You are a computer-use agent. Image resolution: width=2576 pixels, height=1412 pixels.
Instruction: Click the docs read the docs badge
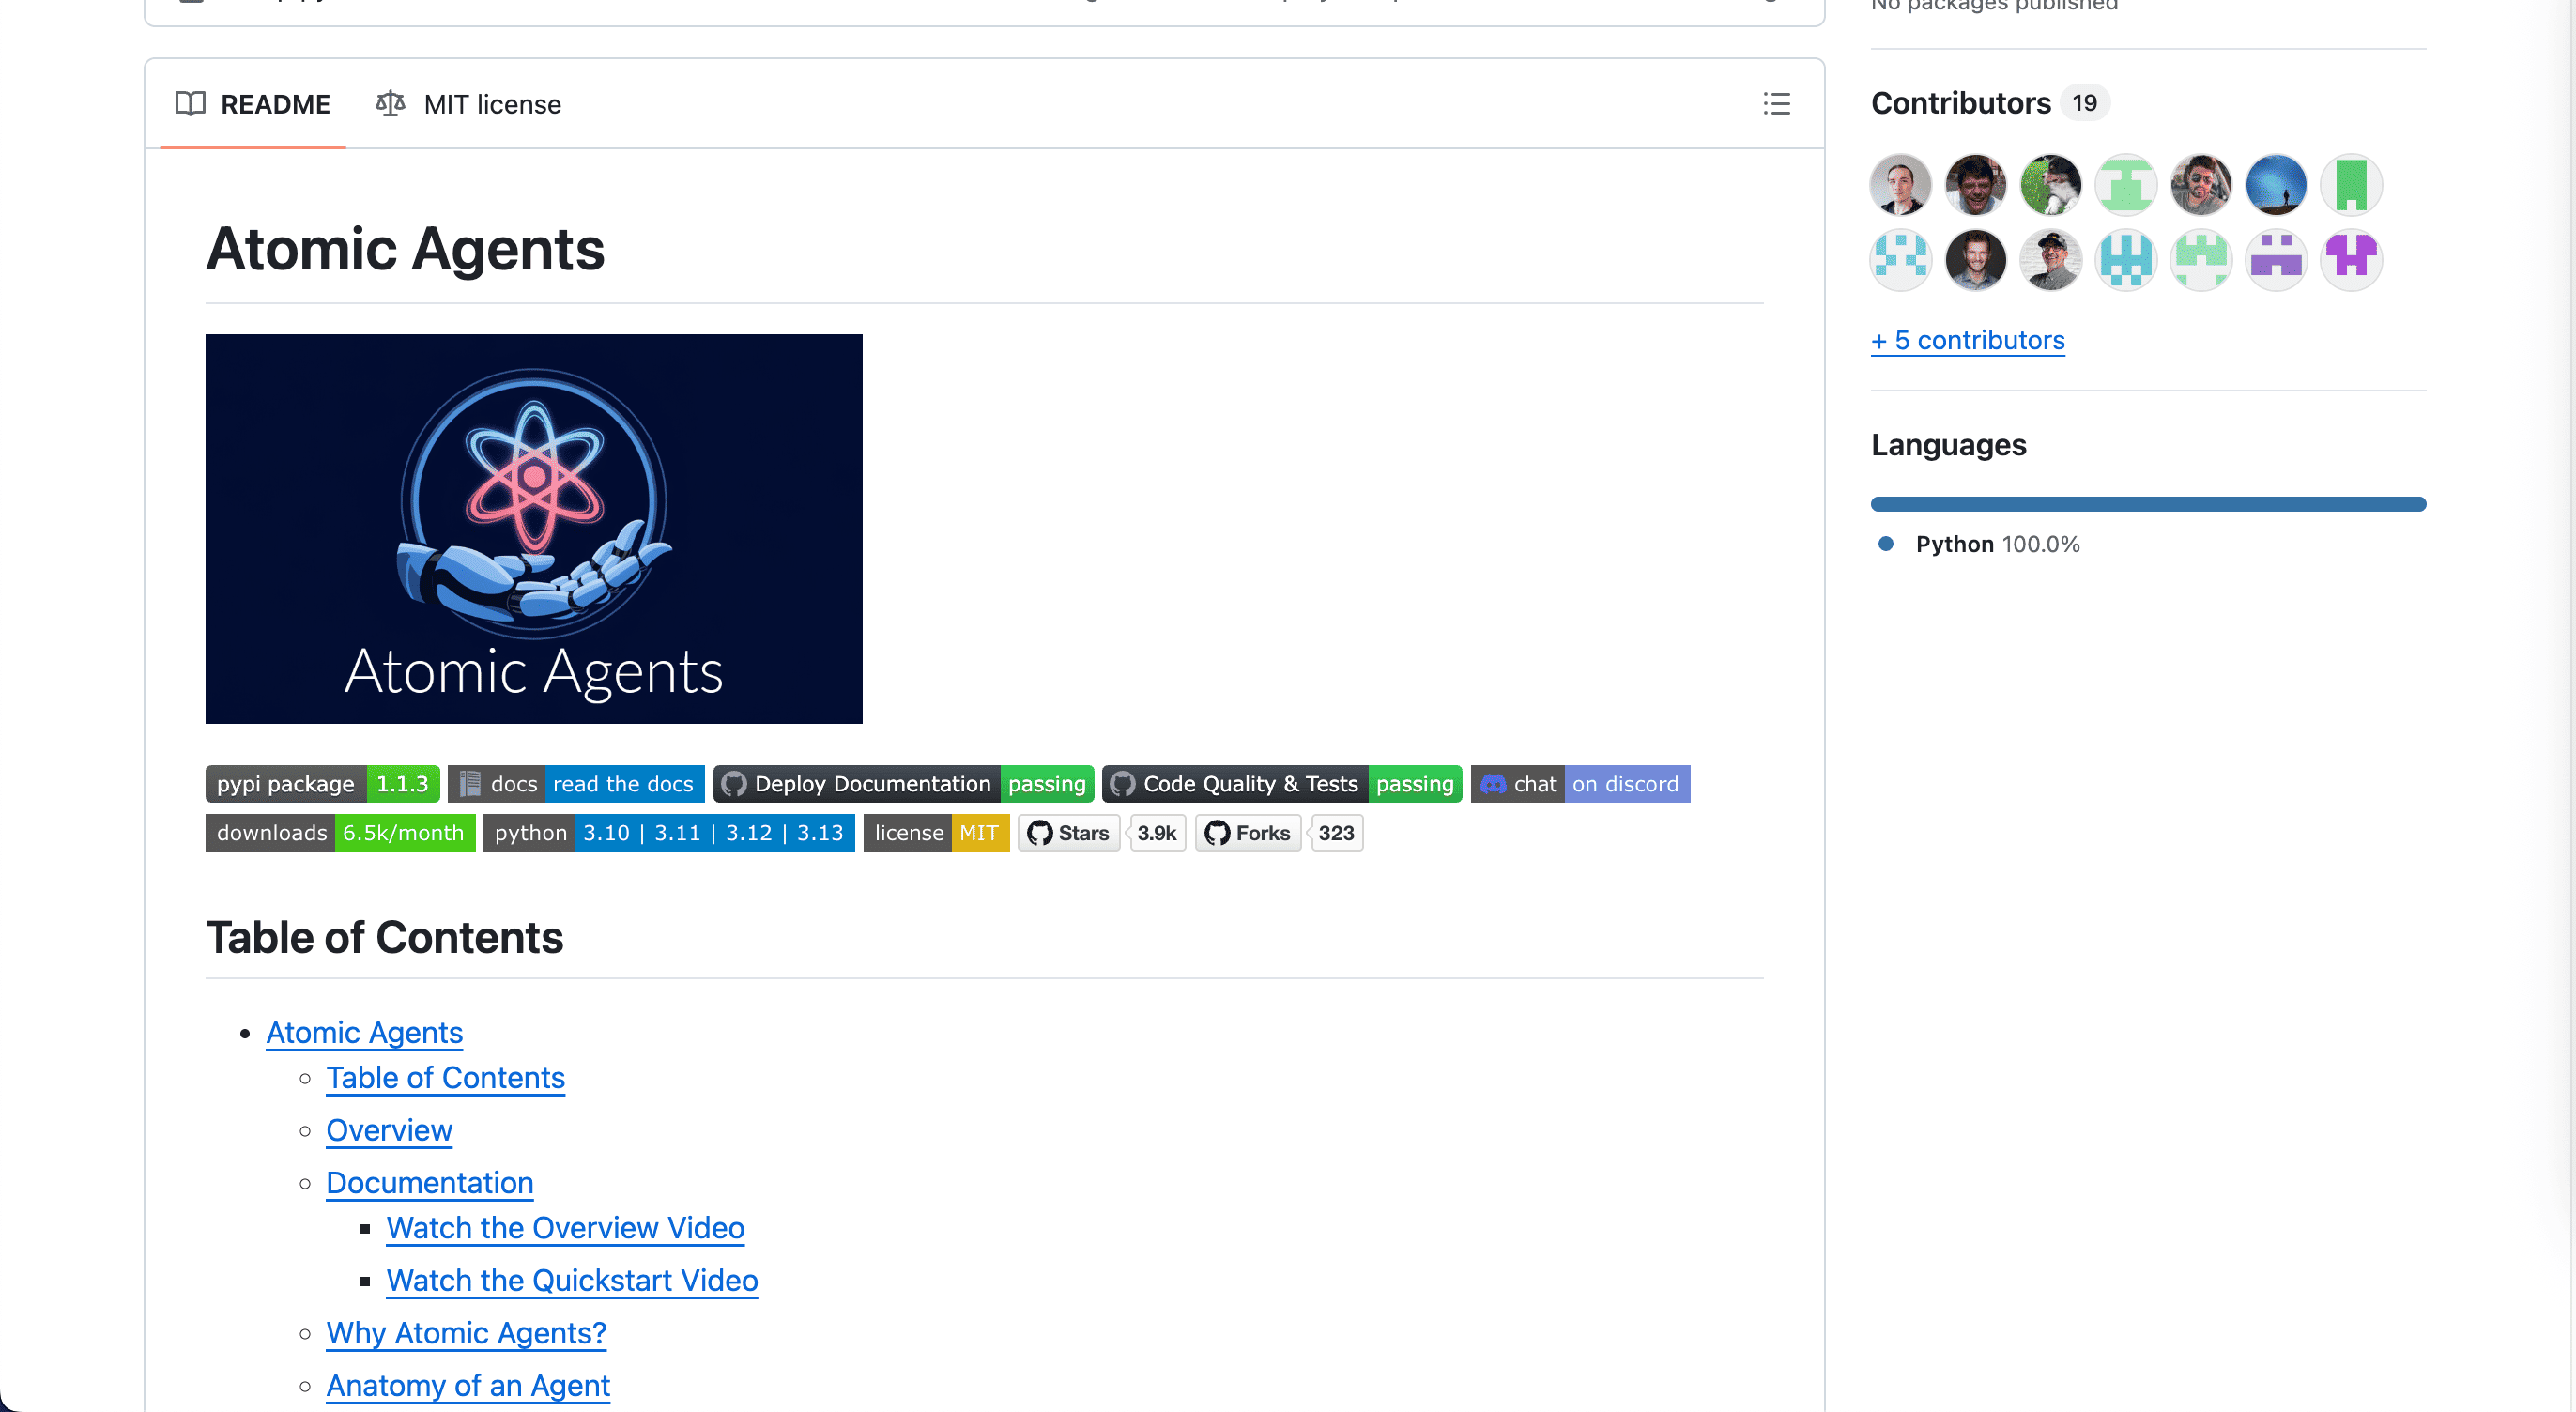576,784
